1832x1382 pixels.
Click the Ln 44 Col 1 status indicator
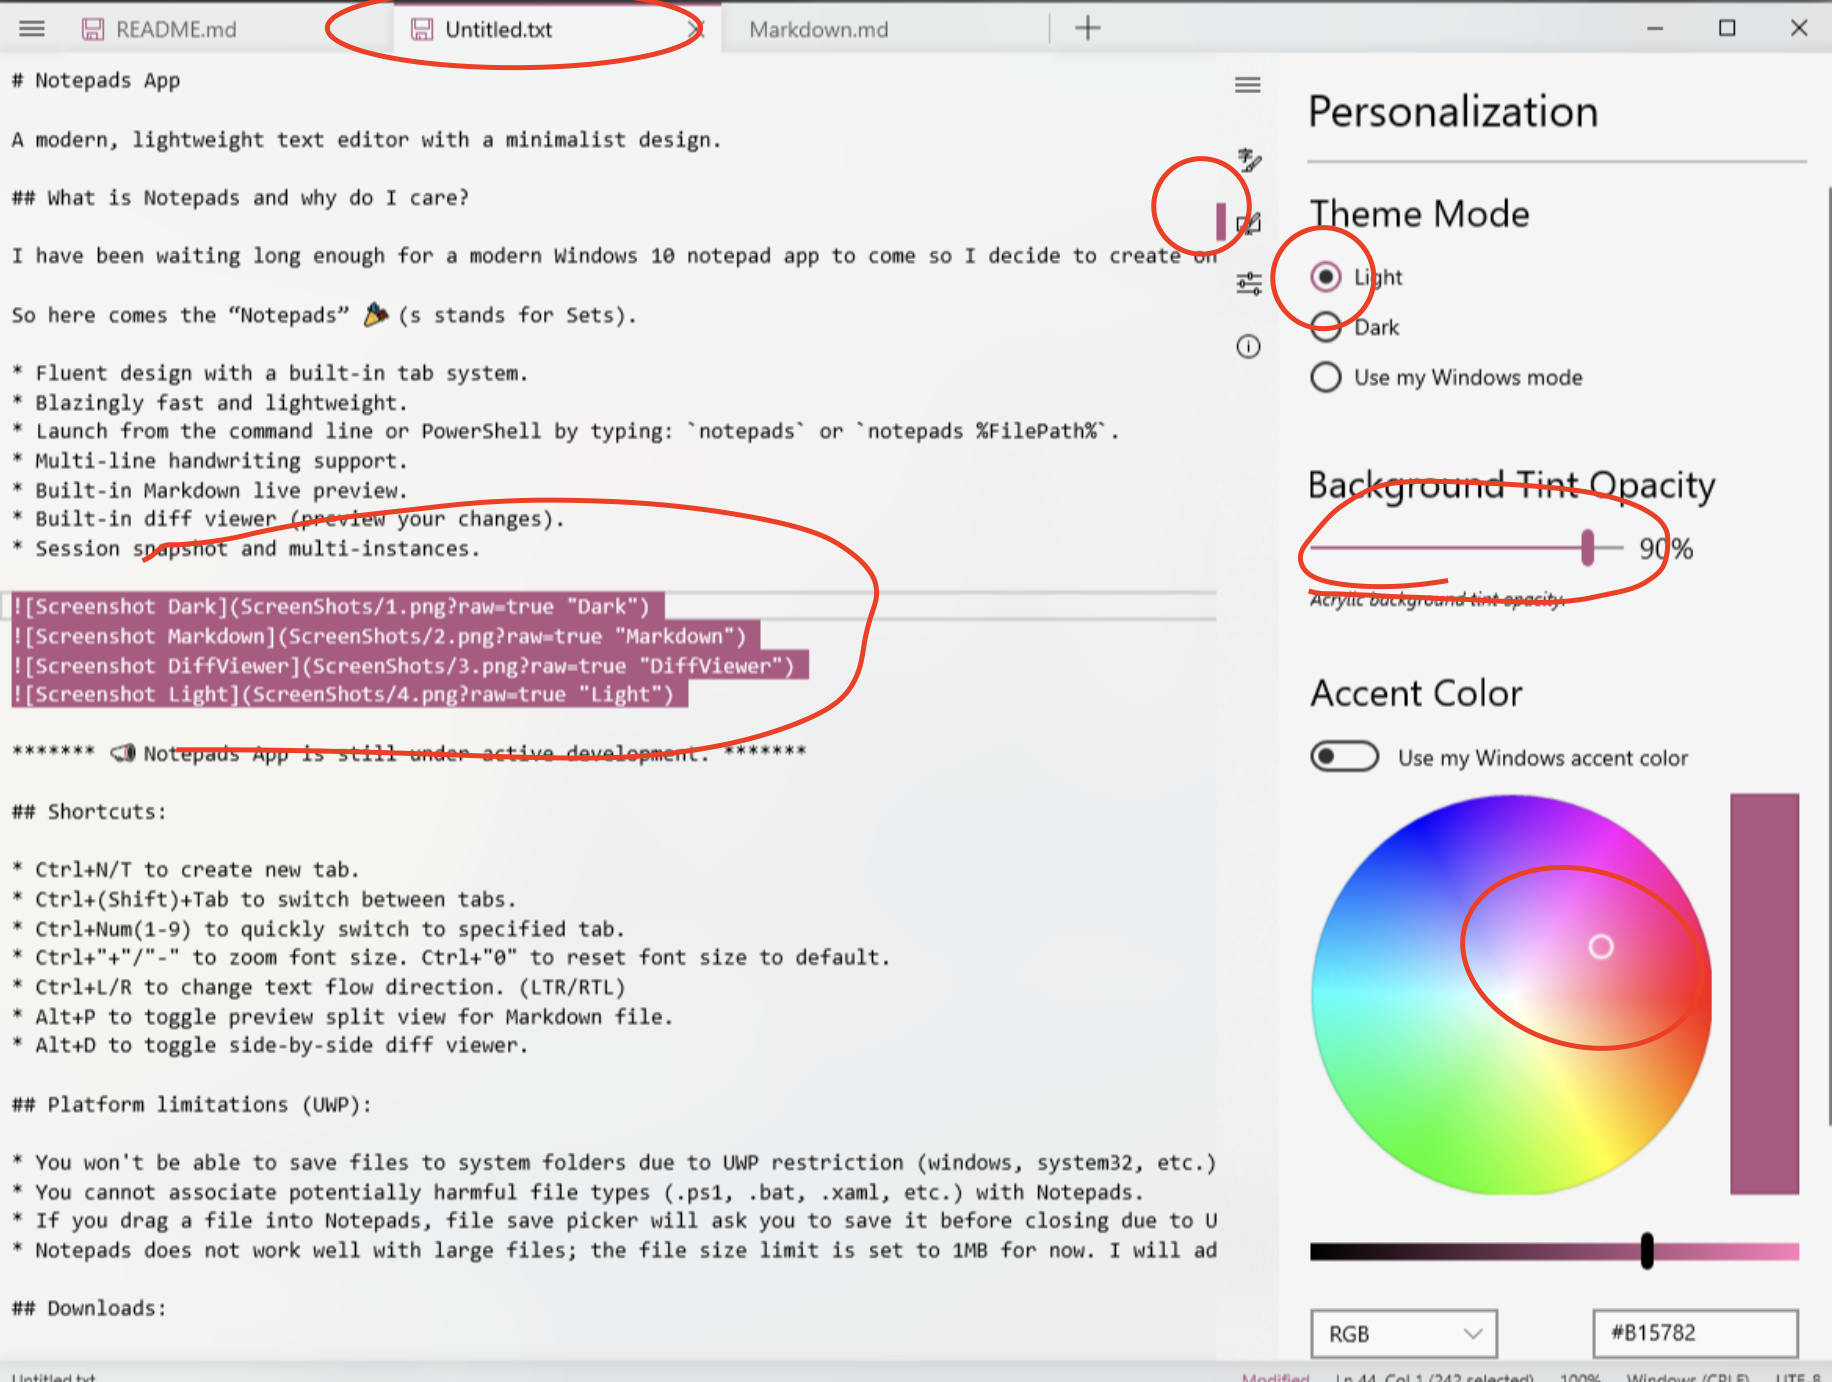coord(1434,1378)
